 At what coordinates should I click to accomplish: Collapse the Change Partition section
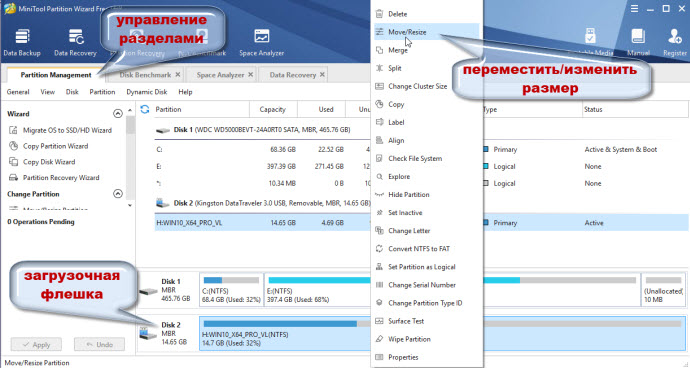tap(118, 194)
